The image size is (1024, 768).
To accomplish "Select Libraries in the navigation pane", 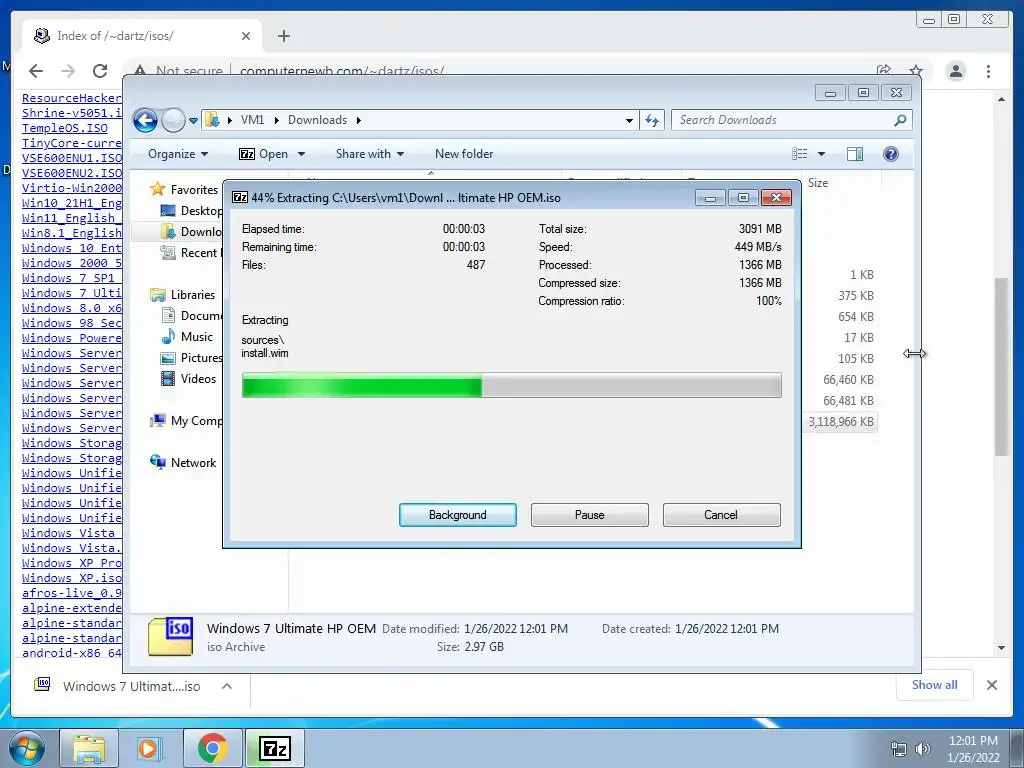I will (193, 295).
